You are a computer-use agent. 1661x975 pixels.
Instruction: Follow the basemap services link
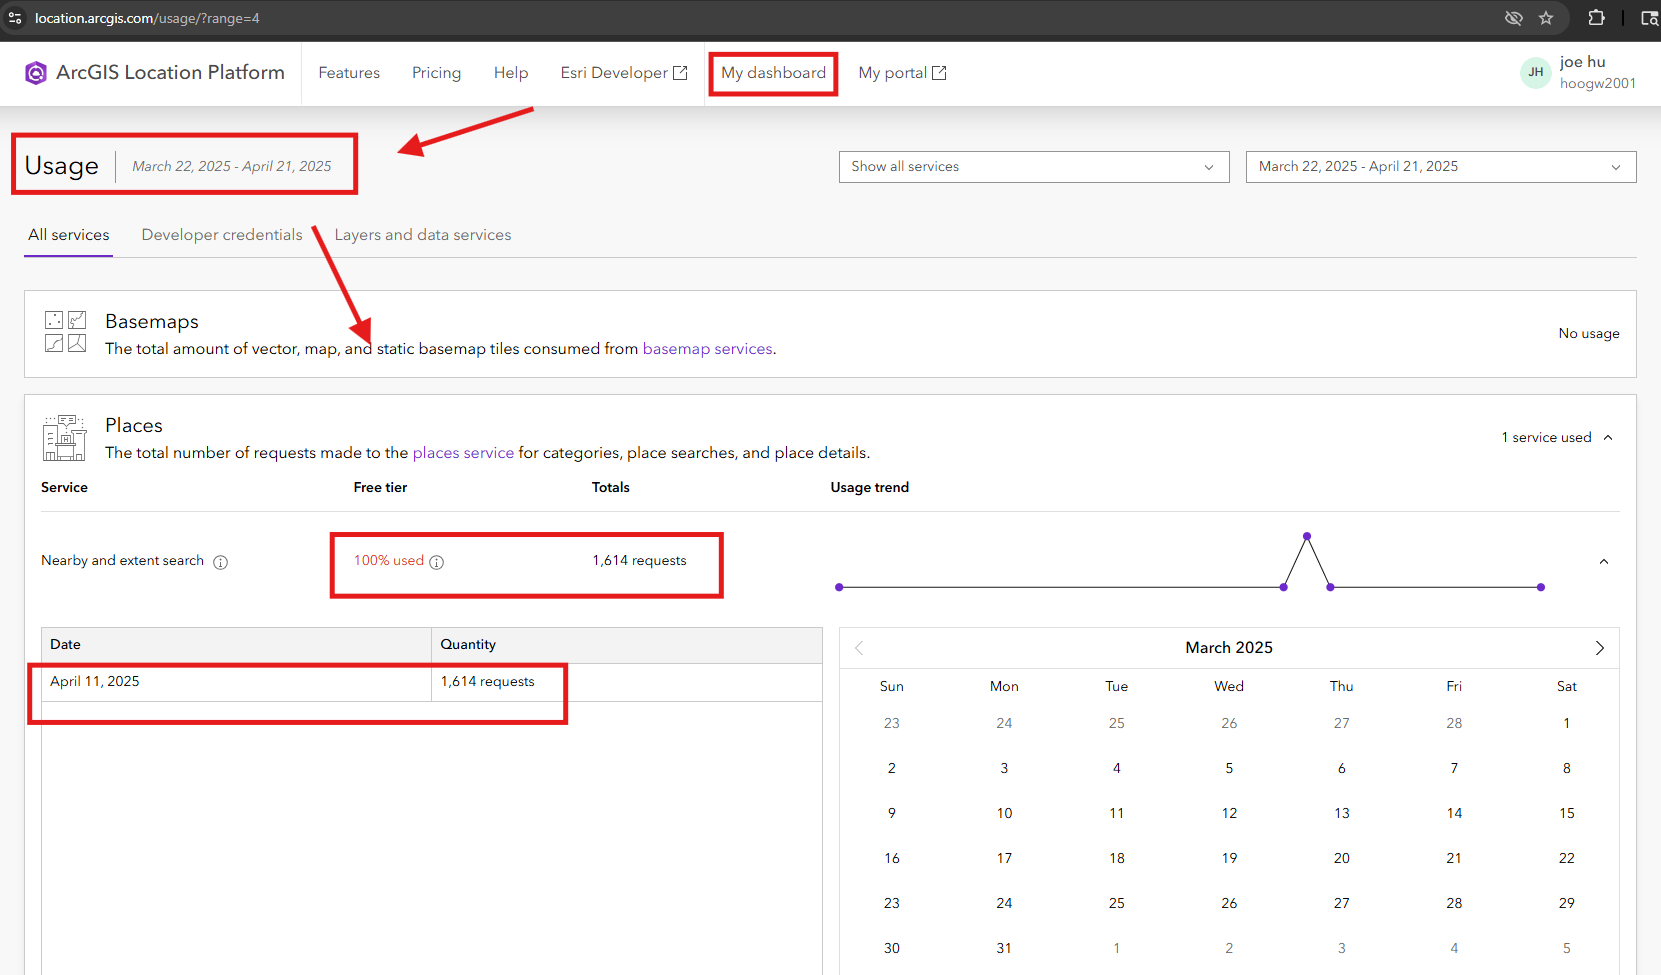(708, 349)
